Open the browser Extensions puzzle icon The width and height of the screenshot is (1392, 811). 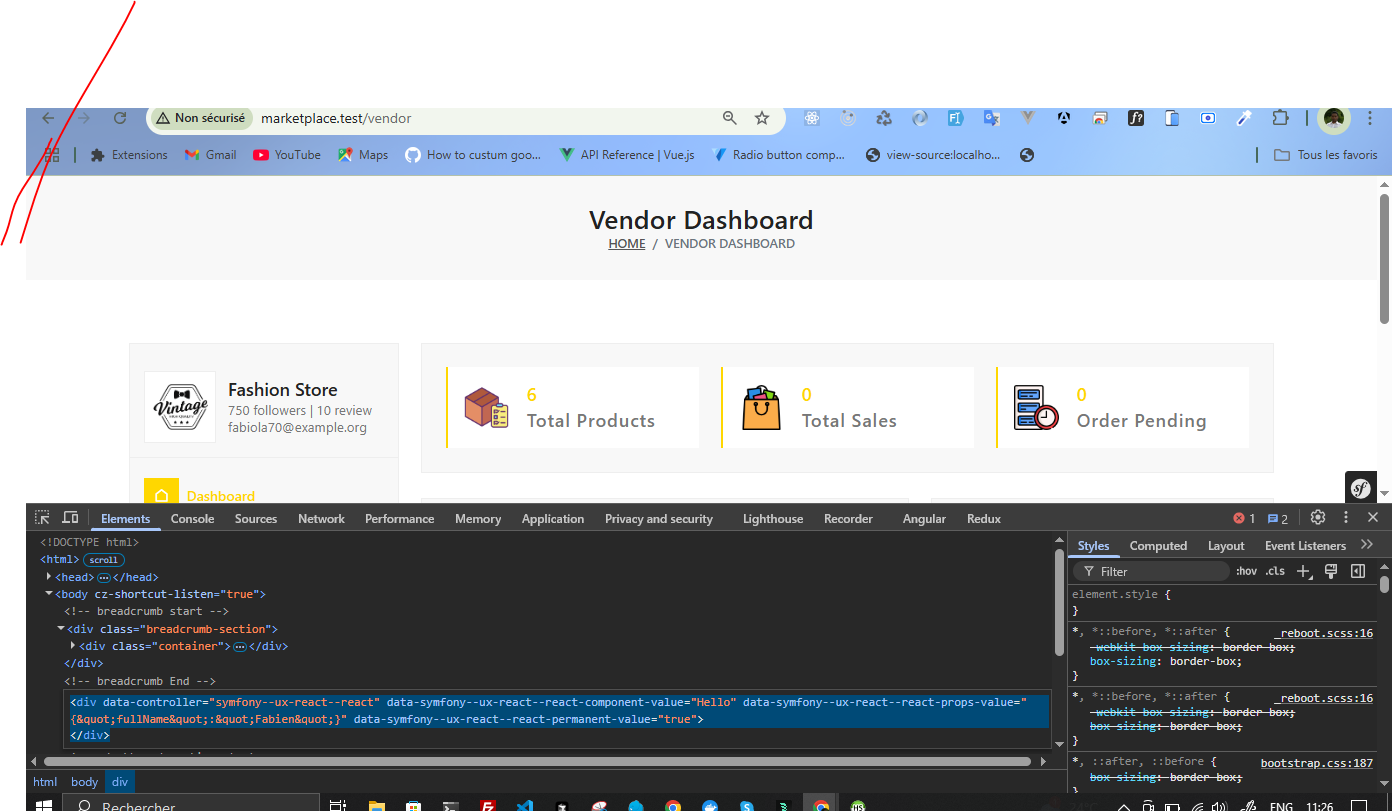[x=1280, y=118]
